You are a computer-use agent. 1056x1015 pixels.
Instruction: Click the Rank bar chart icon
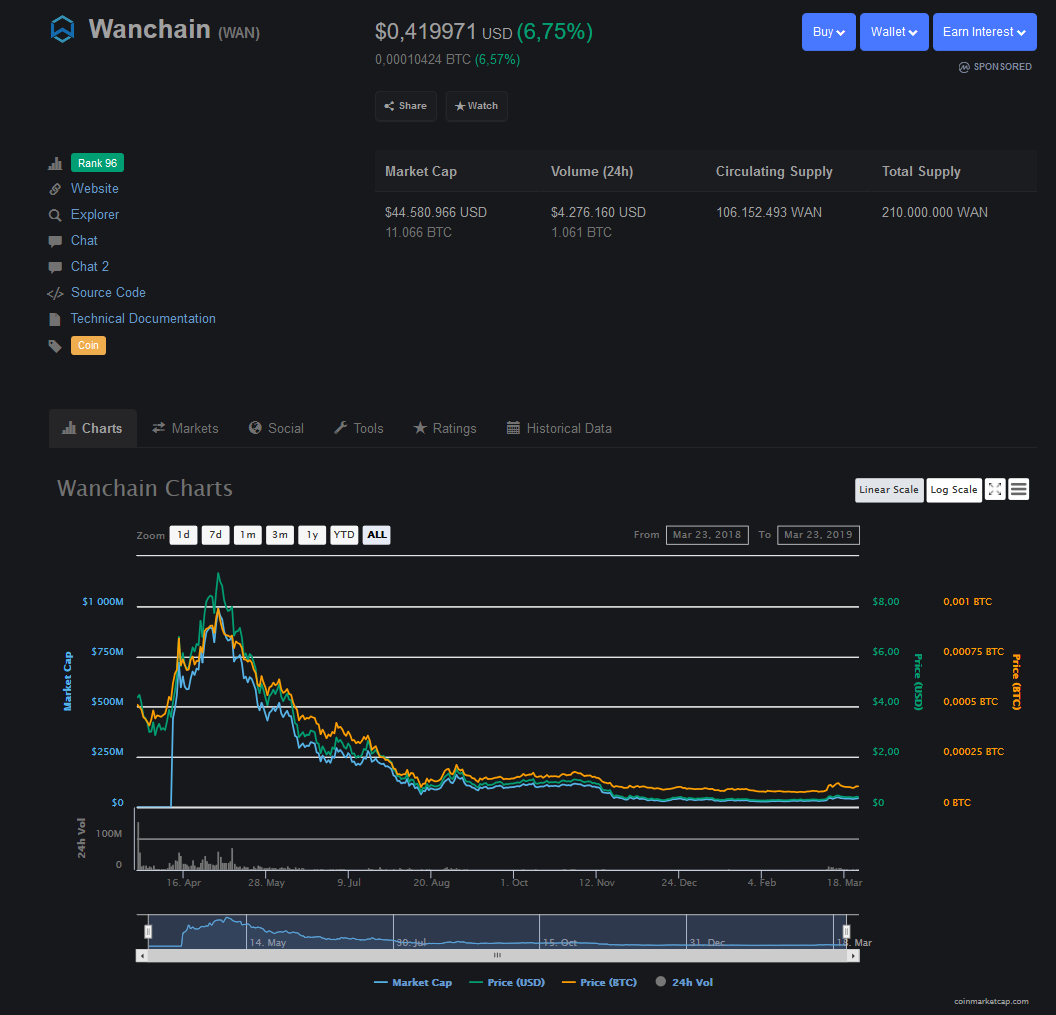(x=55, y=163)
